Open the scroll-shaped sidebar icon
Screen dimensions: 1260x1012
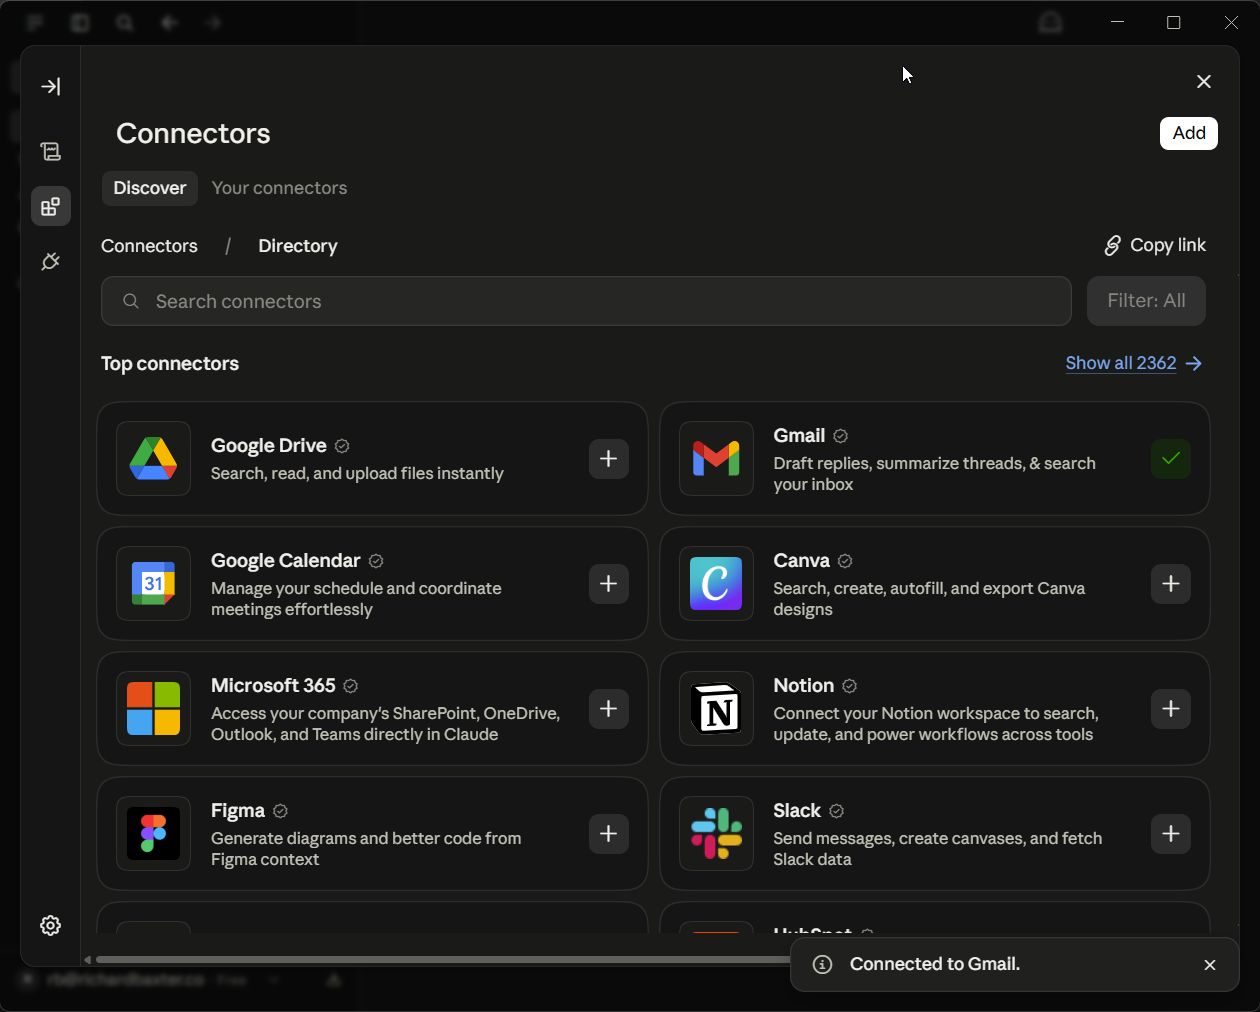coord(51,152)
